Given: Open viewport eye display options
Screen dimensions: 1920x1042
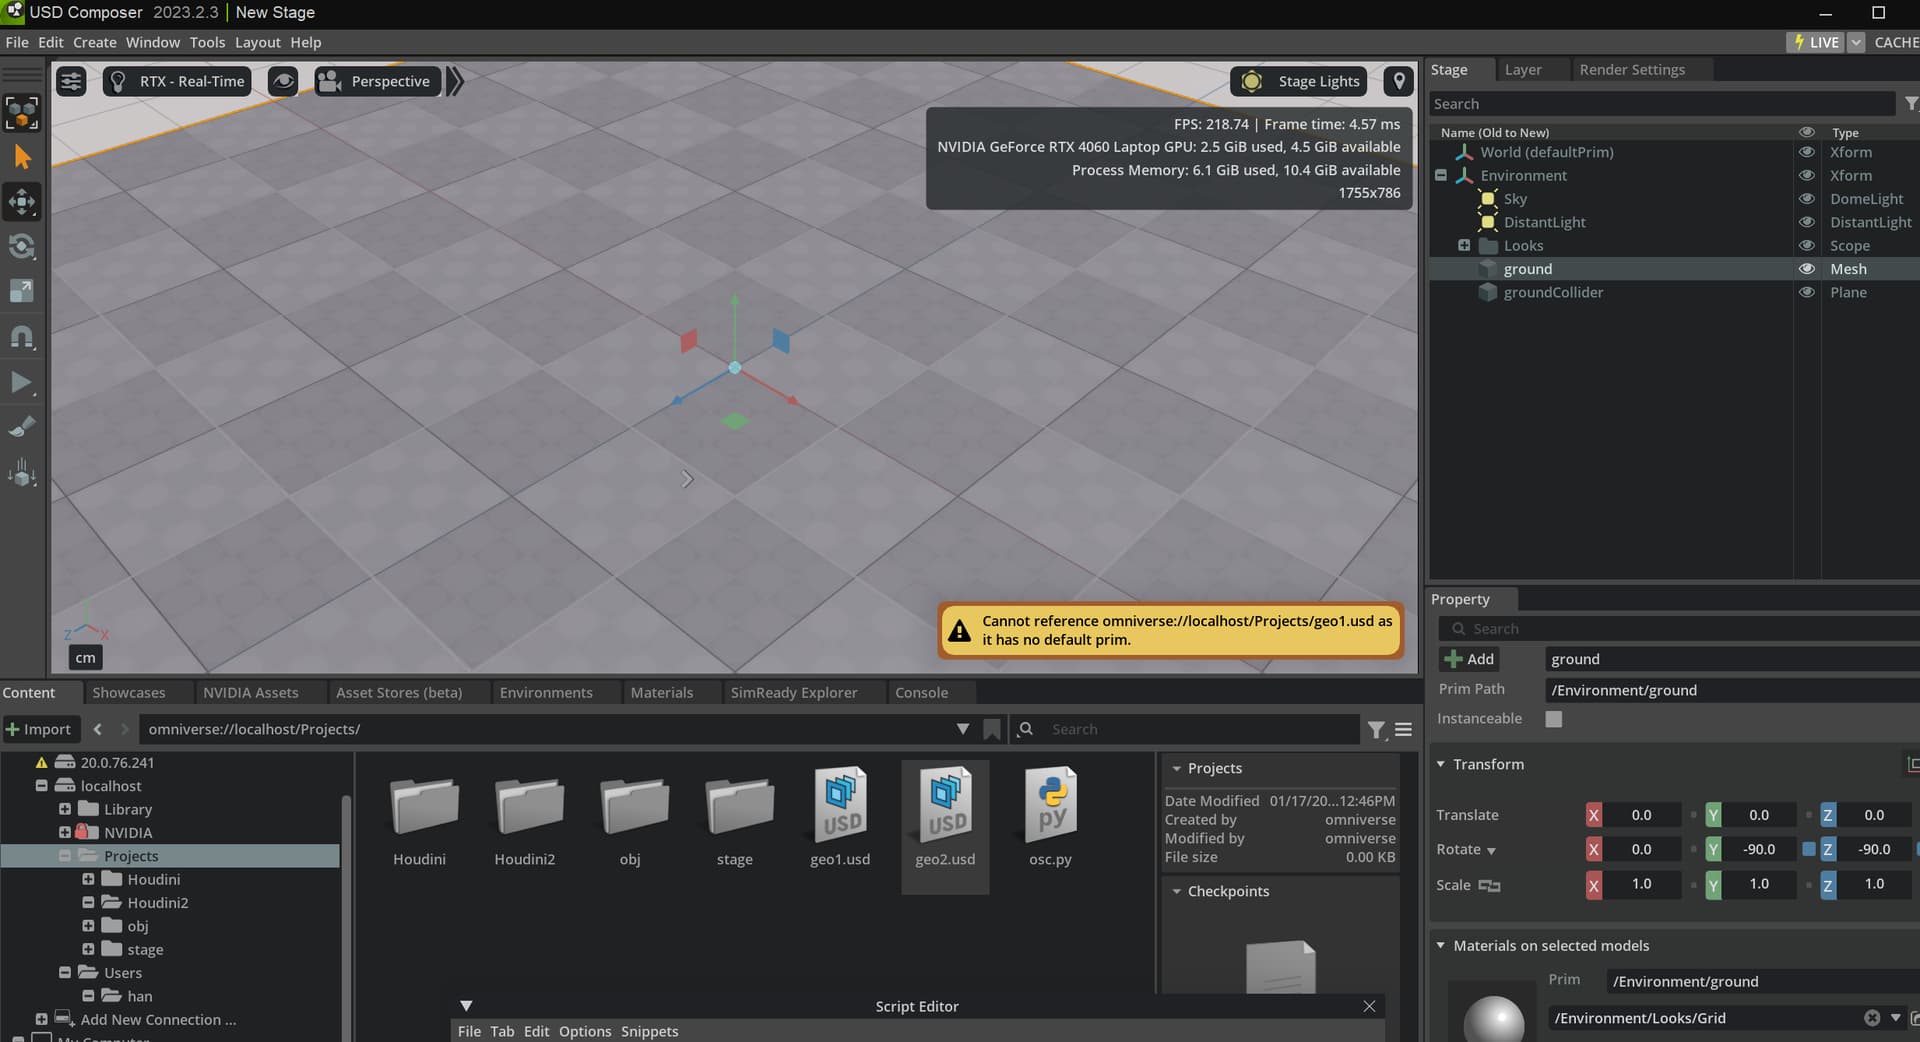Looking at the screenshot, I should 283,81.
